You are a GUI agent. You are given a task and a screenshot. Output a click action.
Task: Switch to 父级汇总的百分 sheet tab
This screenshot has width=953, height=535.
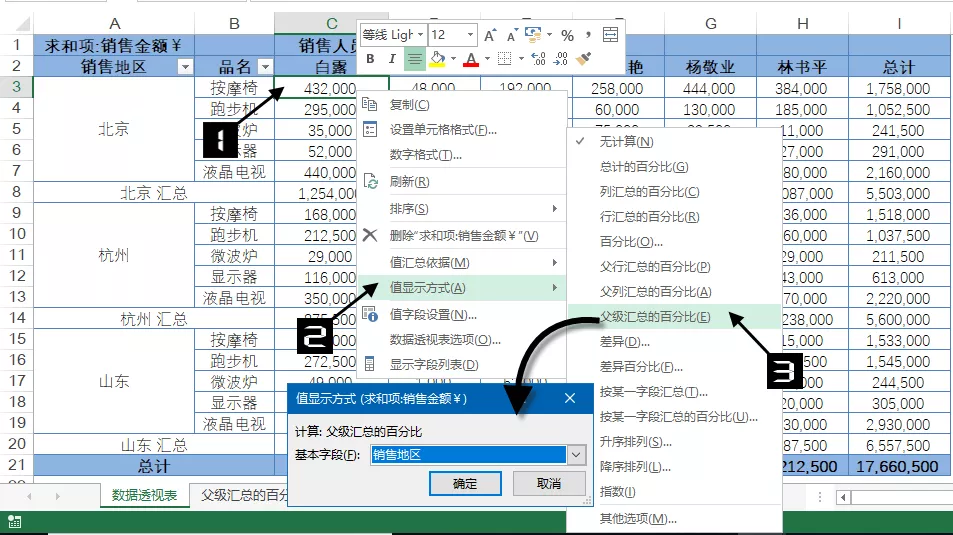tap(243, 495)
